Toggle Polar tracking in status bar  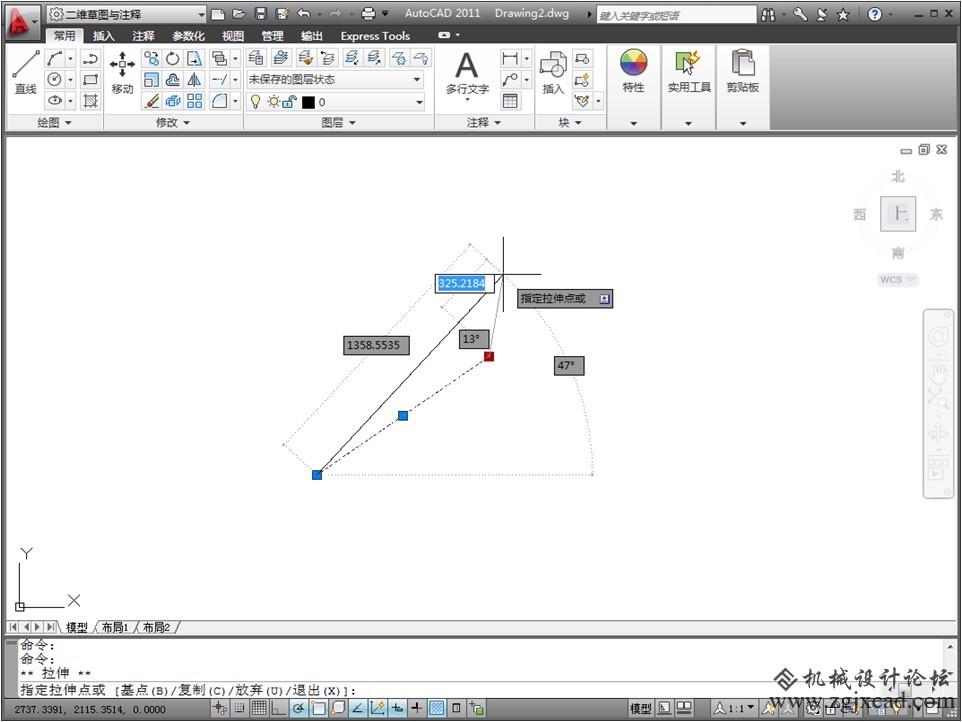coord(298,708)
